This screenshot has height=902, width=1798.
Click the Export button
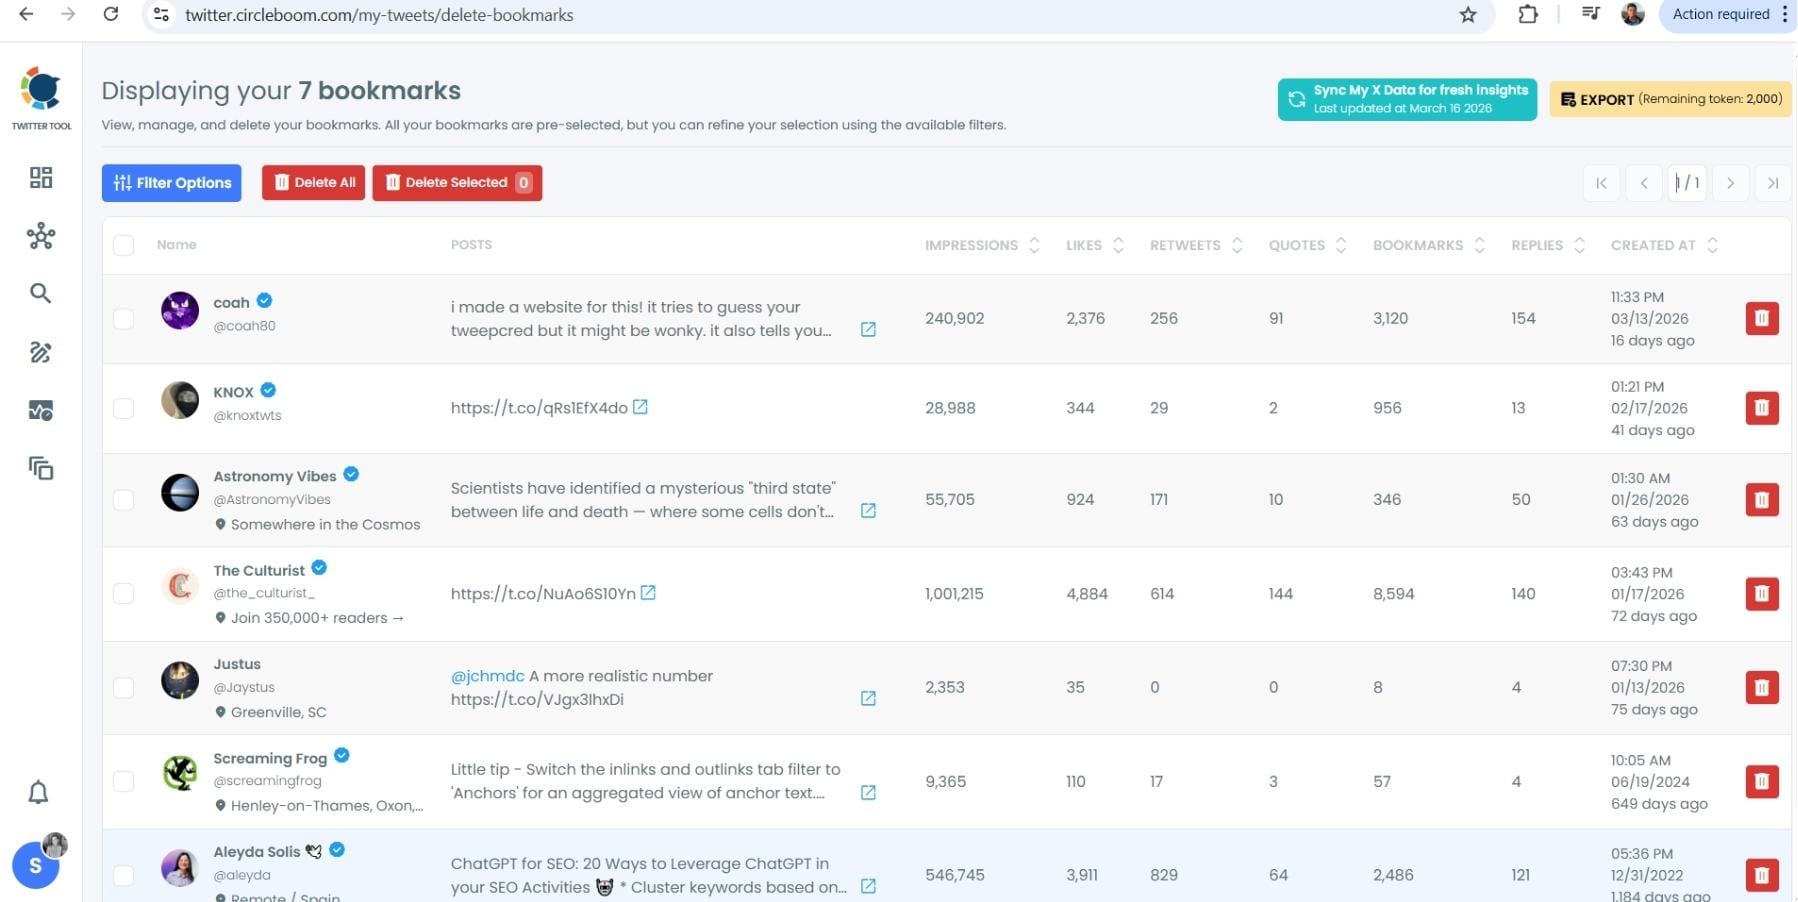[x=1670, y=99]
